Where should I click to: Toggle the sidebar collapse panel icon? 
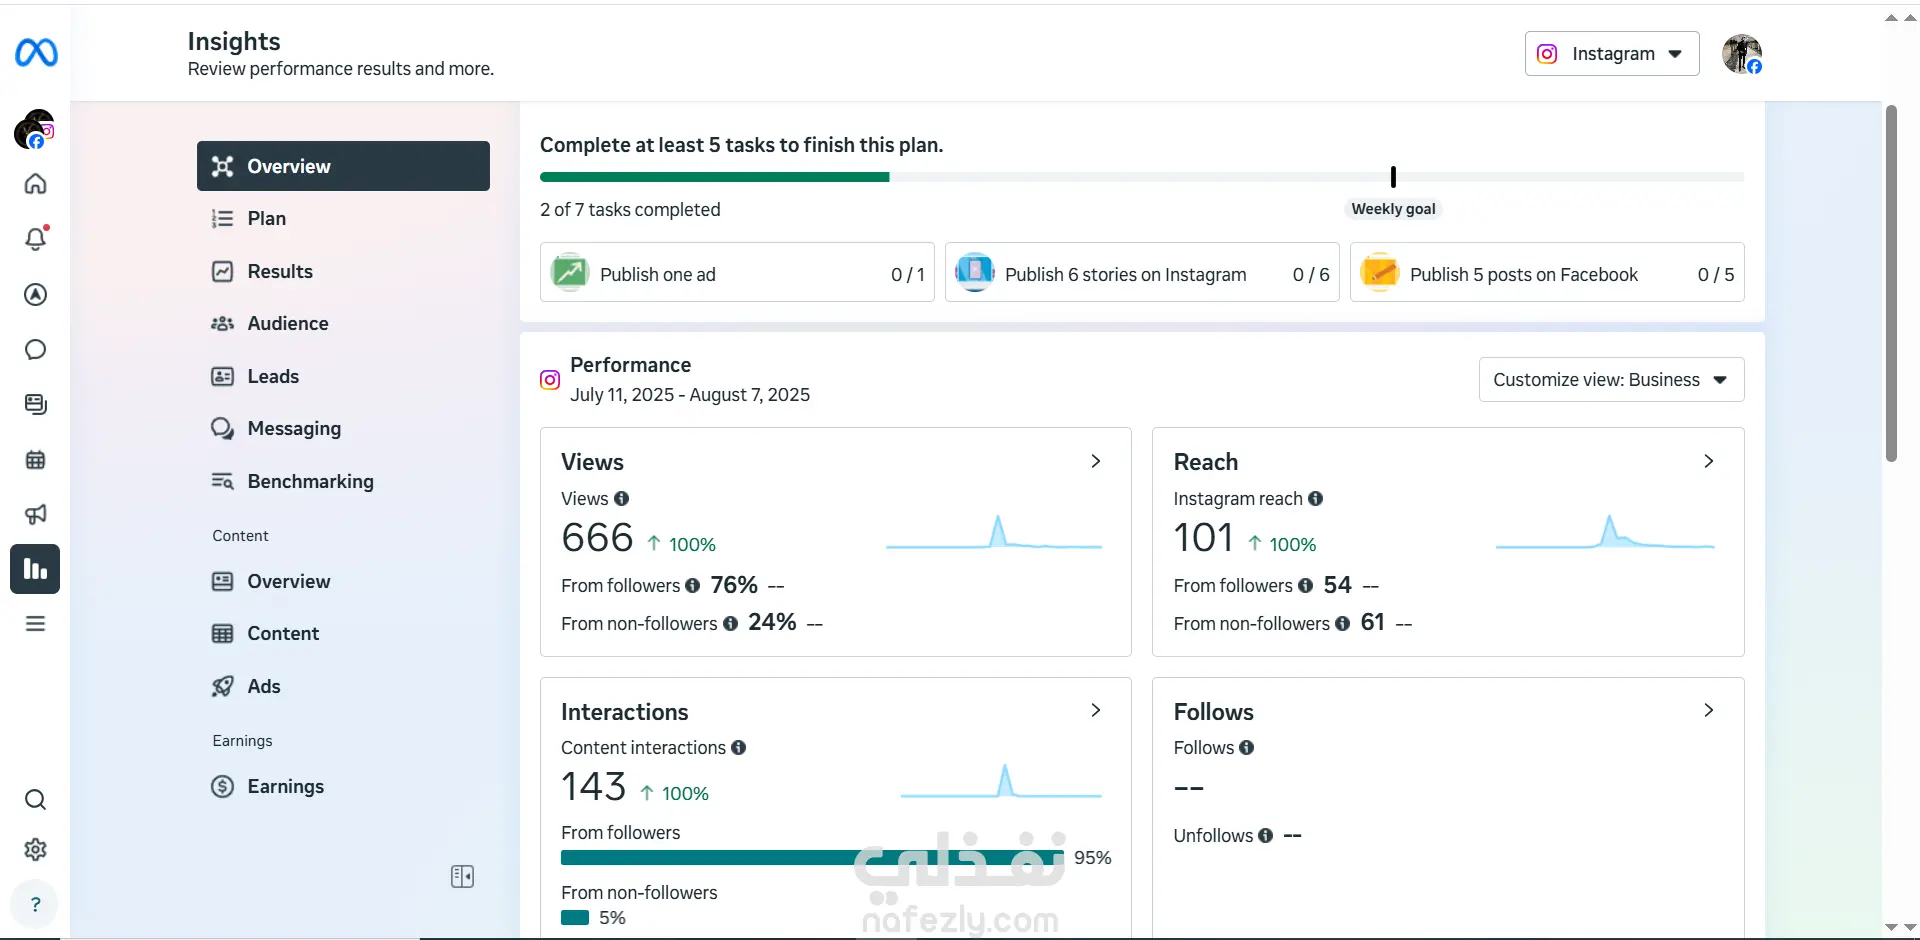pyautogui.click(x=462, y=877)
